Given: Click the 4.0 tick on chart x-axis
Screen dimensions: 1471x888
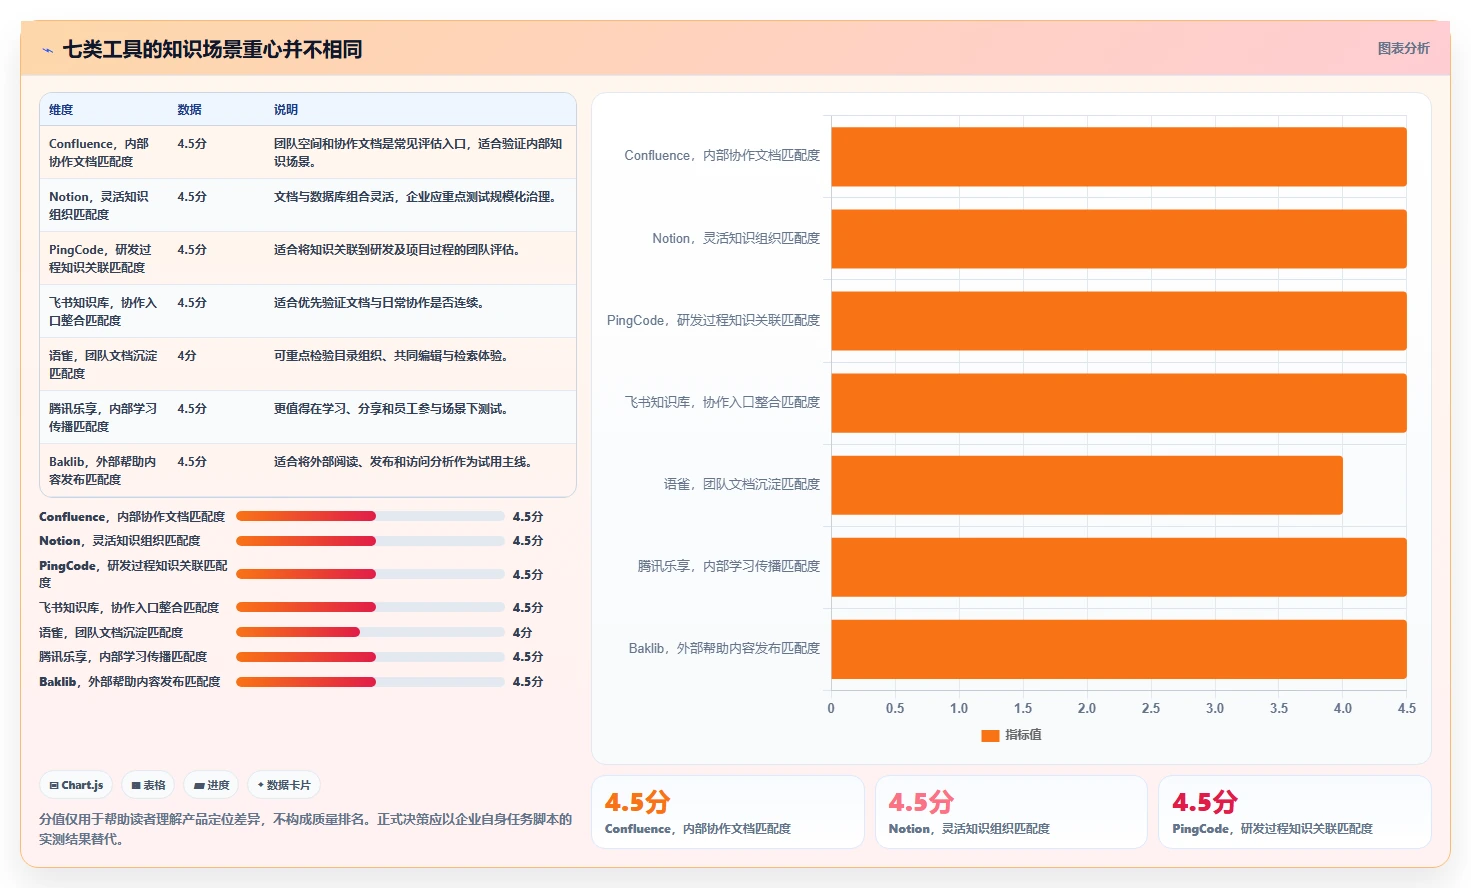Looking at the screenshot, I should (1343, 708).
